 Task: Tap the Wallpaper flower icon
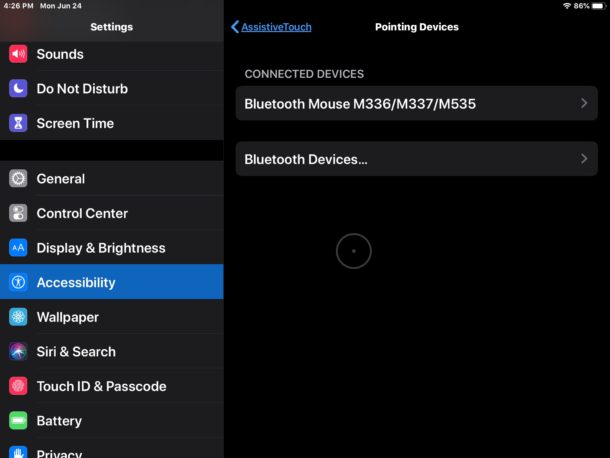pos(18,317)
